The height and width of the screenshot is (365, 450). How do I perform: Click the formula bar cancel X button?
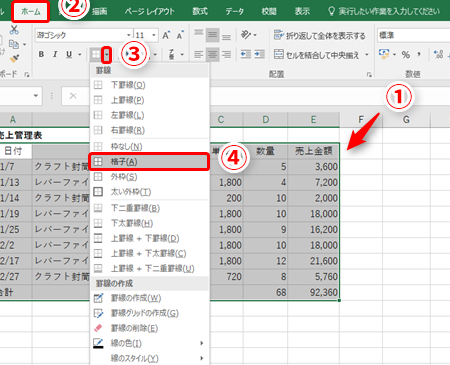[73, 96]
